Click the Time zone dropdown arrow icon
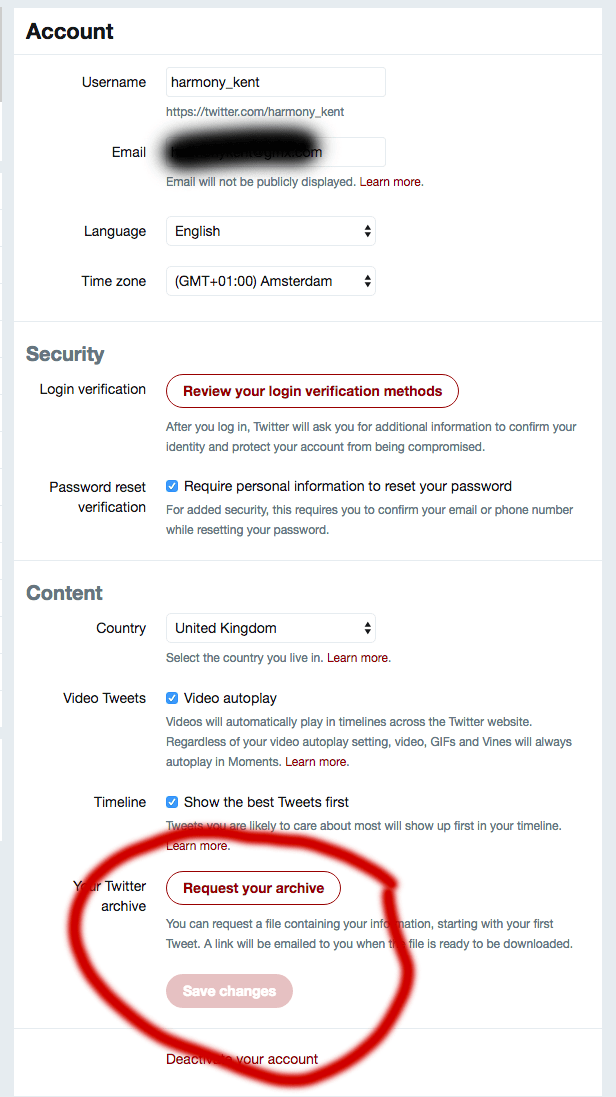The width and height of the screenshot is (616, 1097). 368,281
